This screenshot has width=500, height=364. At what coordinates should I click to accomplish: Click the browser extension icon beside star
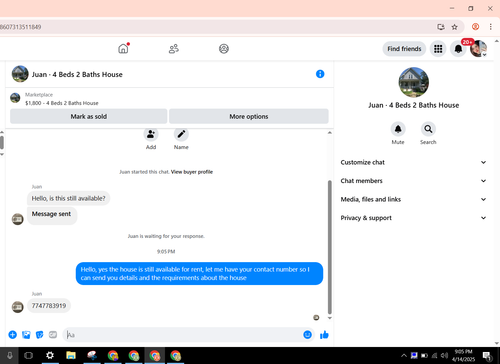coord(476,27)
